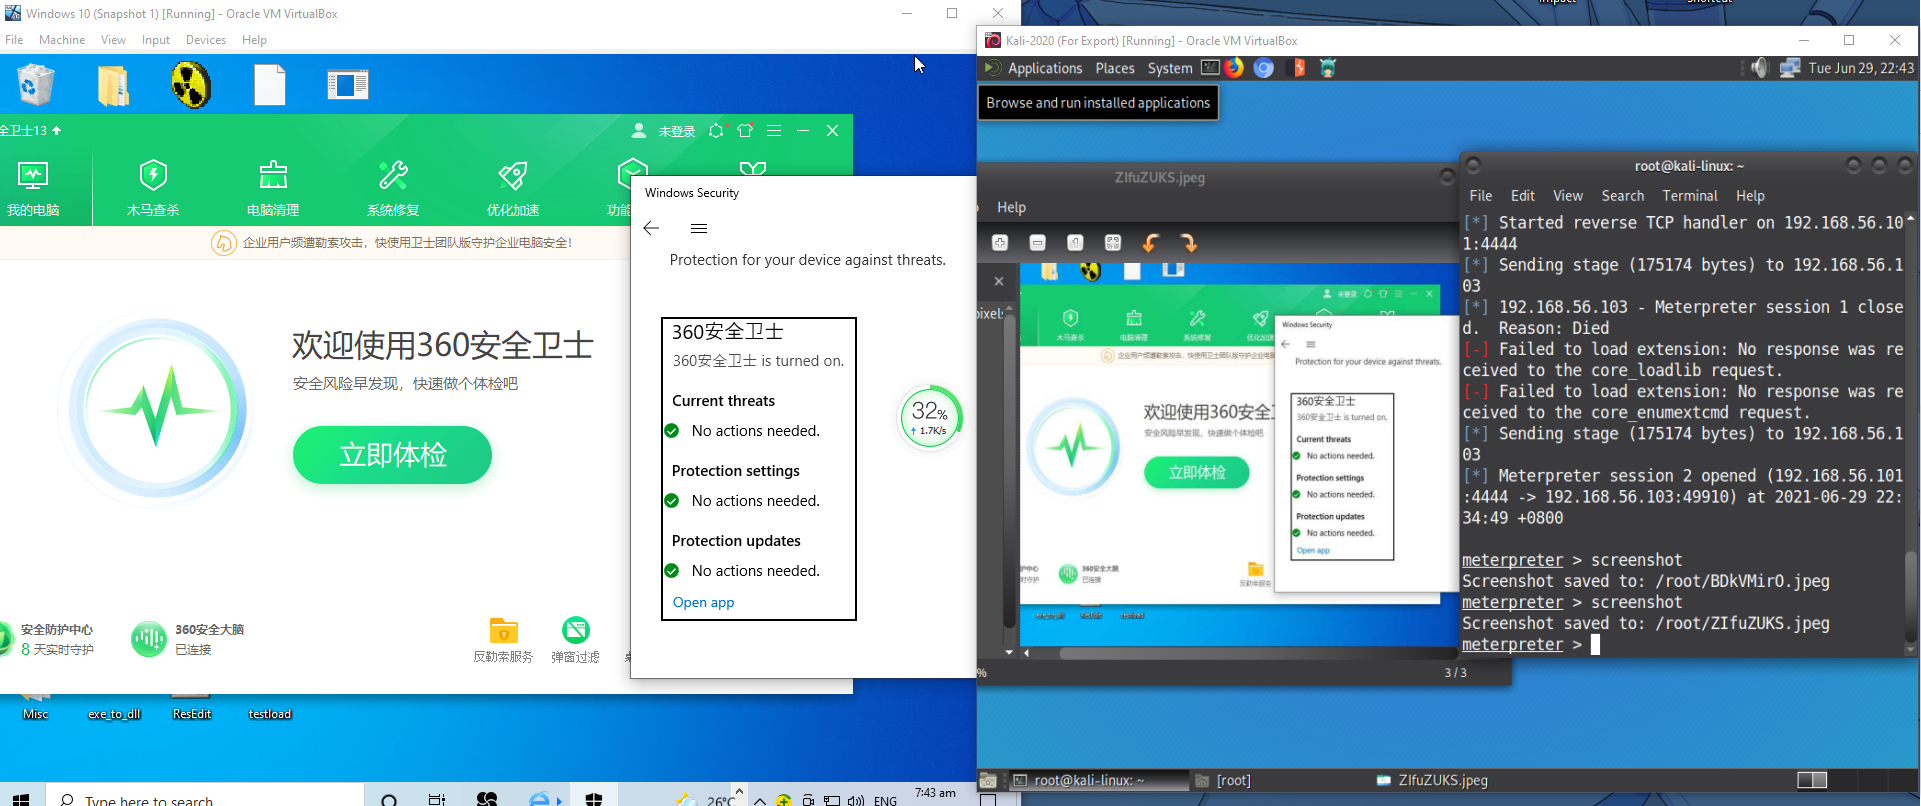This screenshot has height=806, width=1921.
Task: Launch Firefox from Kali panel
Action: coord(1234,68)
